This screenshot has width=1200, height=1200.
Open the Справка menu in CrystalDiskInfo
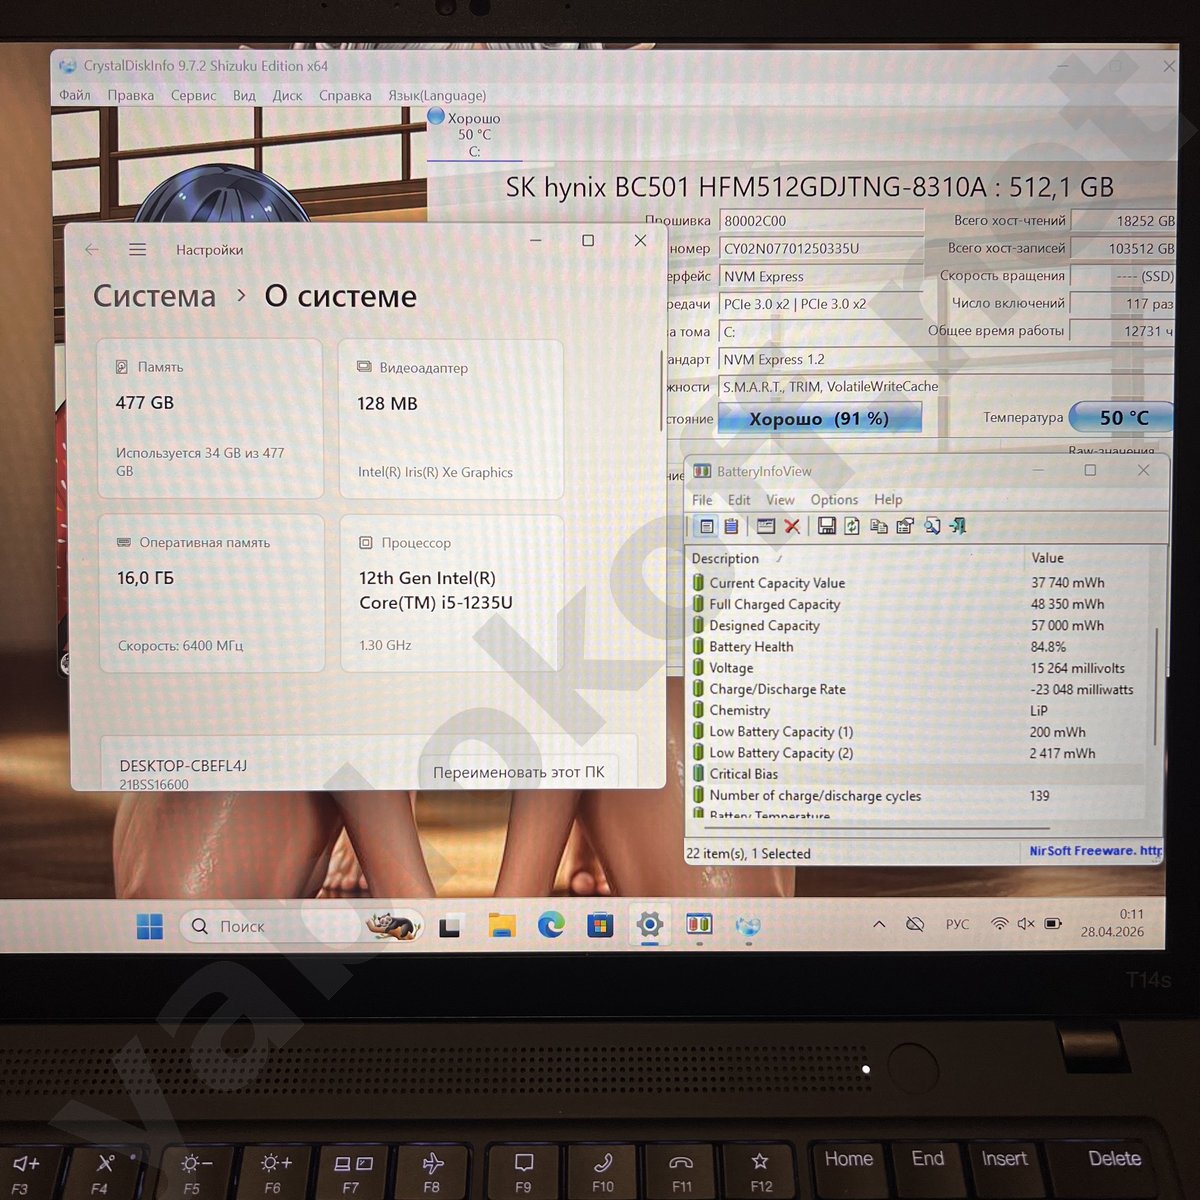(x=345, y=95)
